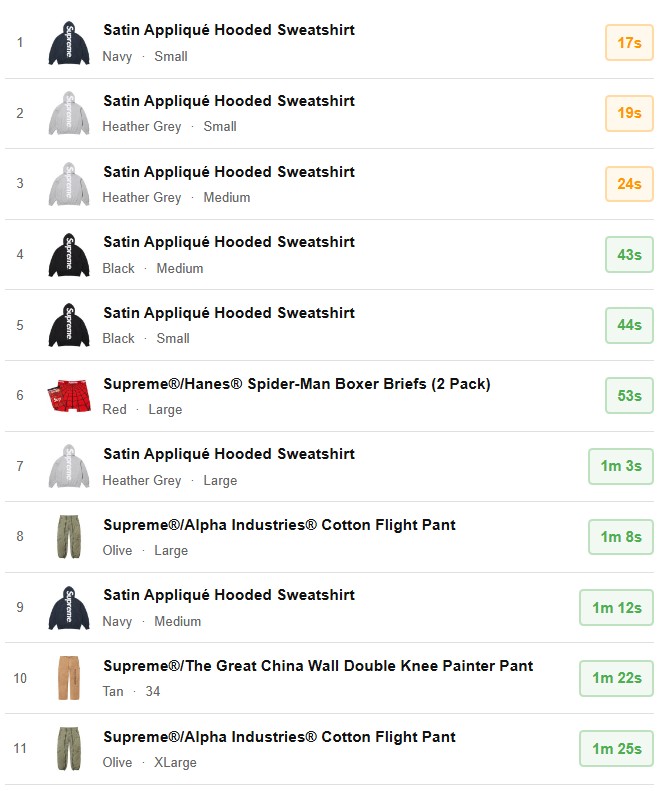The height and width of the screenshot is (791, 663).
Task: Click the Heather Grey Medium sweatshirt title
Action: point(229,172)
